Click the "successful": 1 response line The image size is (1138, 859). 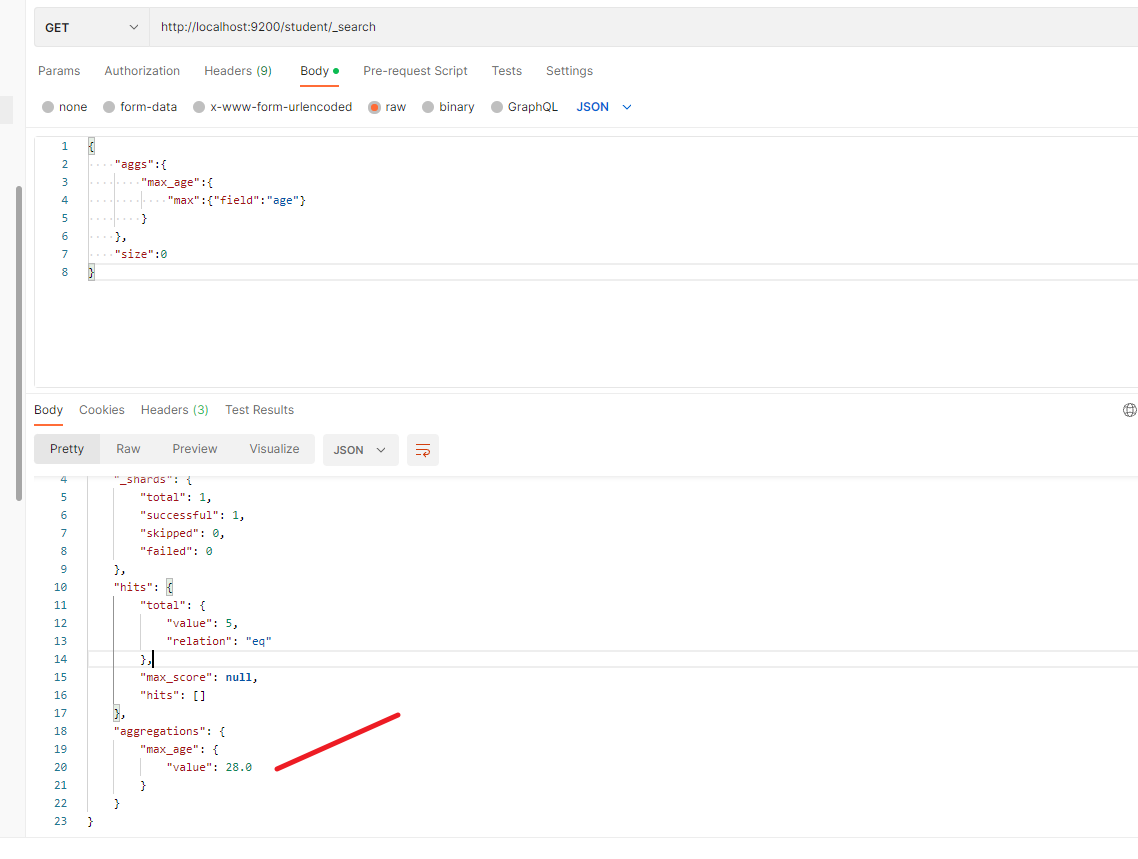(x=192, y=515)
